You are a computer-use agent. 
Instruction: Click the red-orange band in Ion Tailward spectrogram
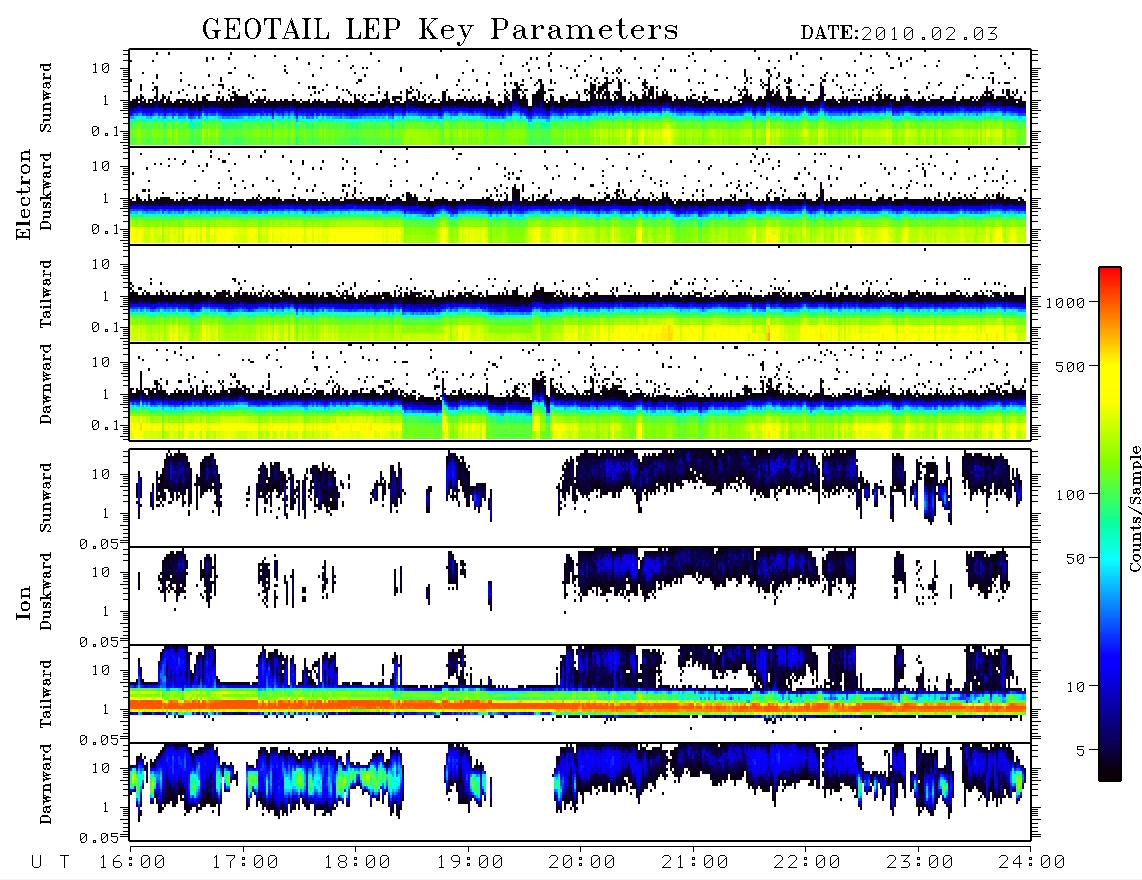tap(578, 706)
